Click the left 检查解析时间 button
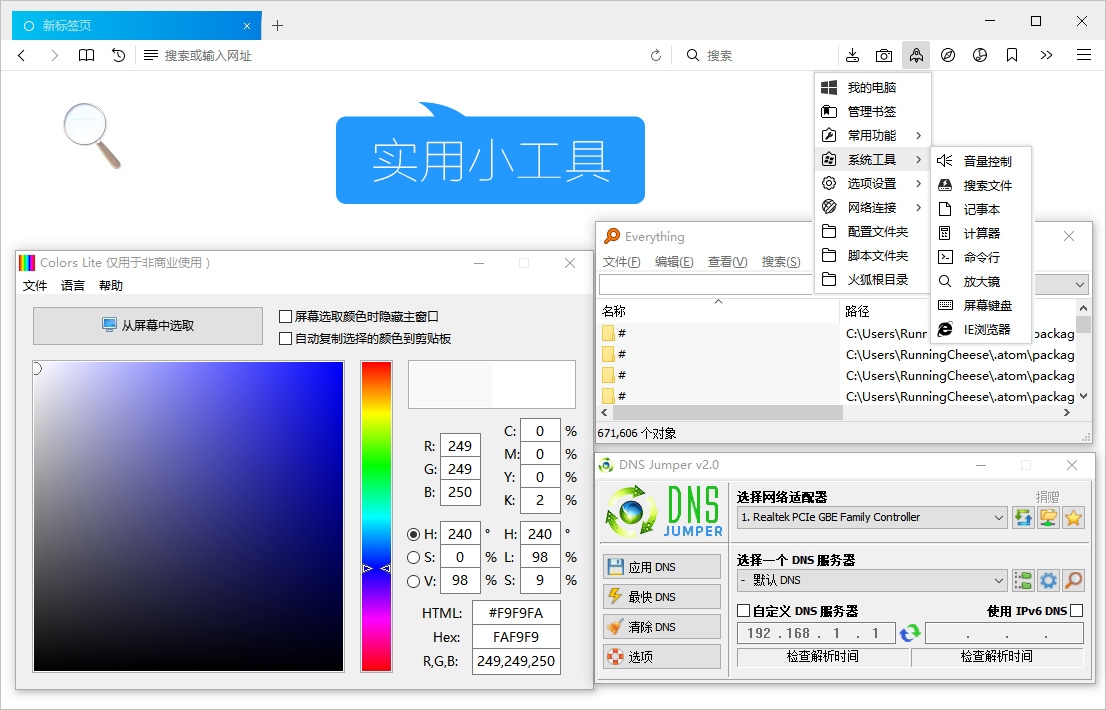The height and width of the screenshot is (710, 1106). [x=822, y=657]
